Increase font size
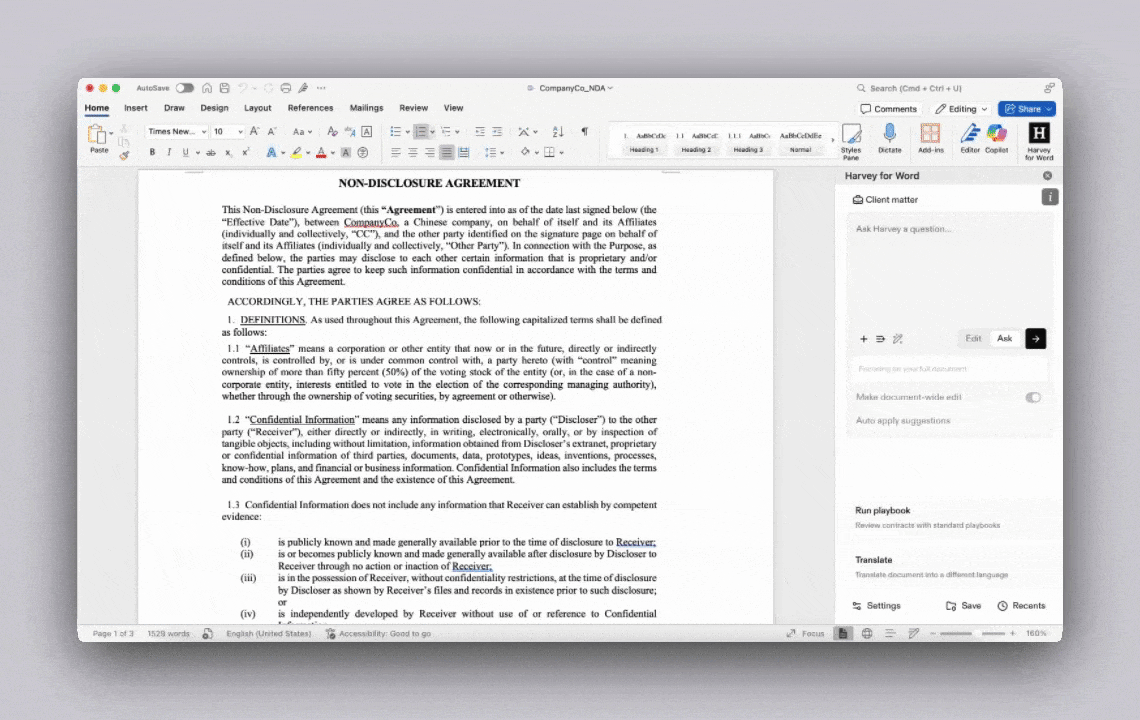This screenshot has height=720, width=1140. 254,132
